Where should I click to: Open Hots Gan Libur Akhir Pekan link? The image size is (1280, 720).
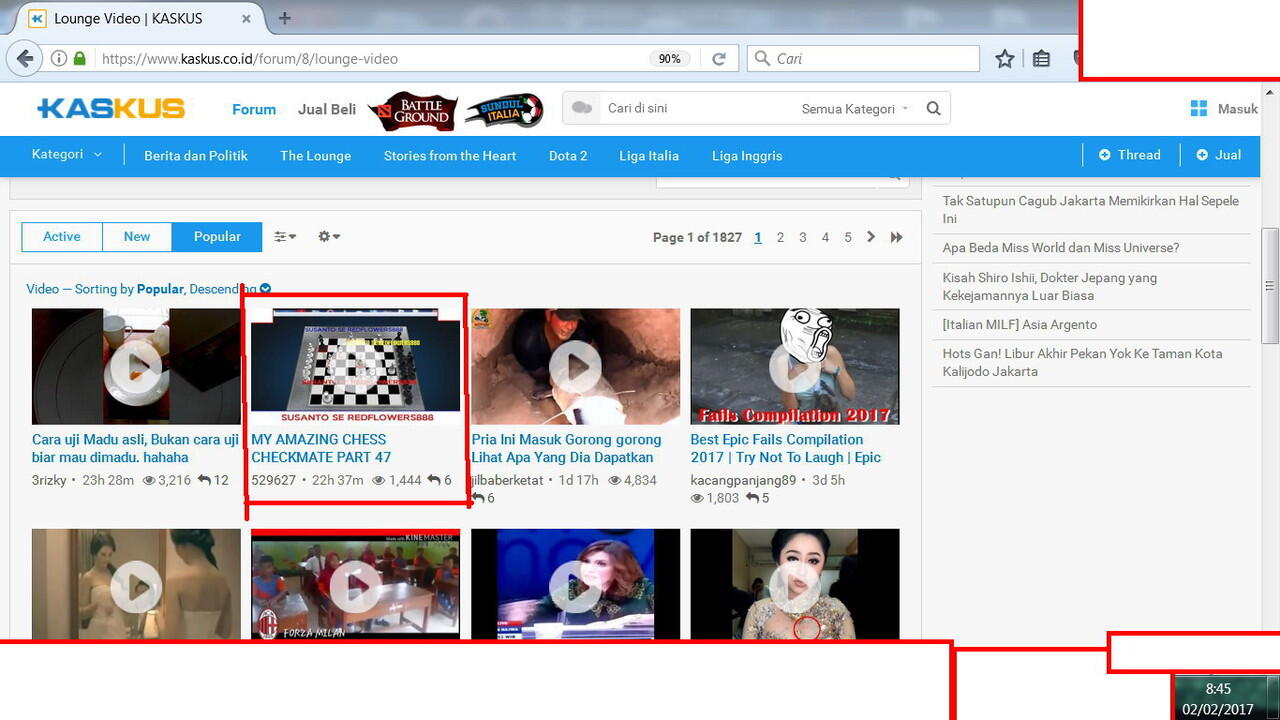pos(1082,362)
